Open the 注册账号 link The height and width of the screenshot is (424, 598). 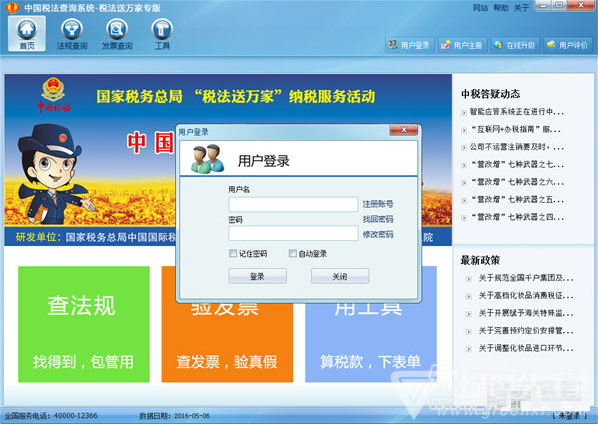(x=378, y=204)
